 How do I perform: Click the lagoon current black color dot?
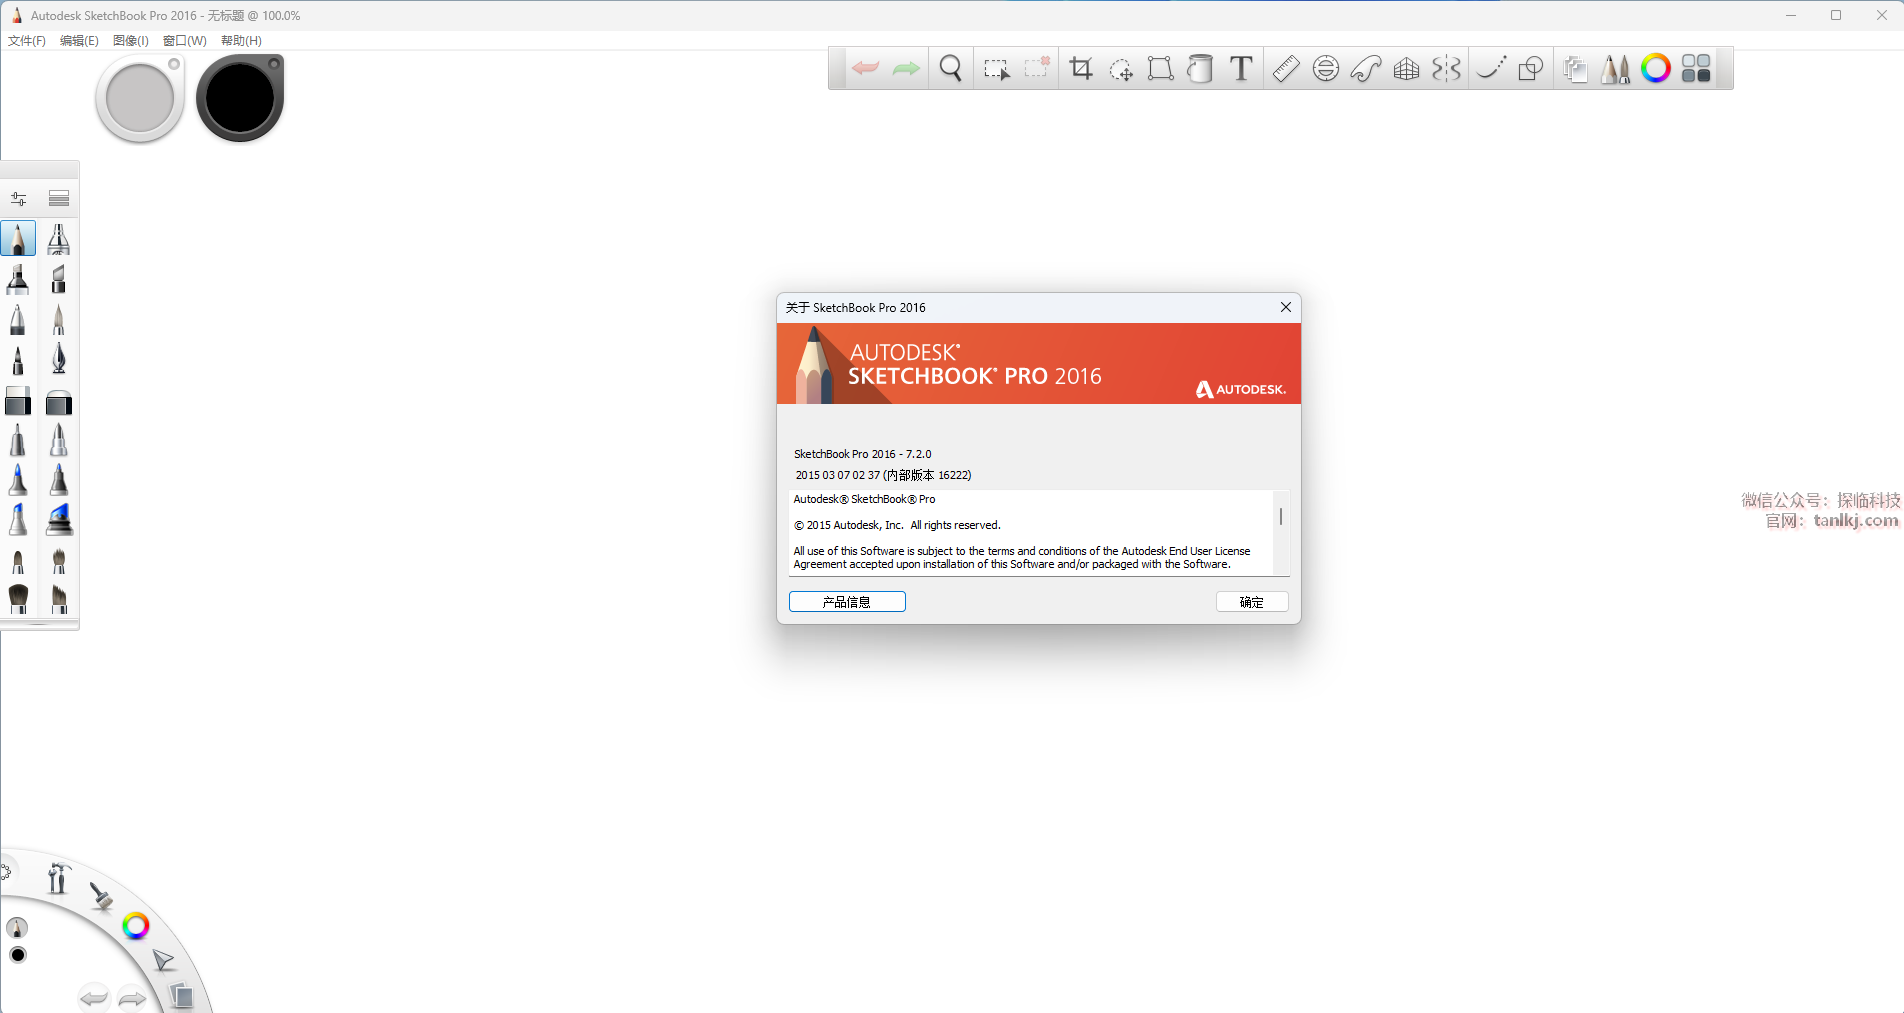click(x=18, y=955)
